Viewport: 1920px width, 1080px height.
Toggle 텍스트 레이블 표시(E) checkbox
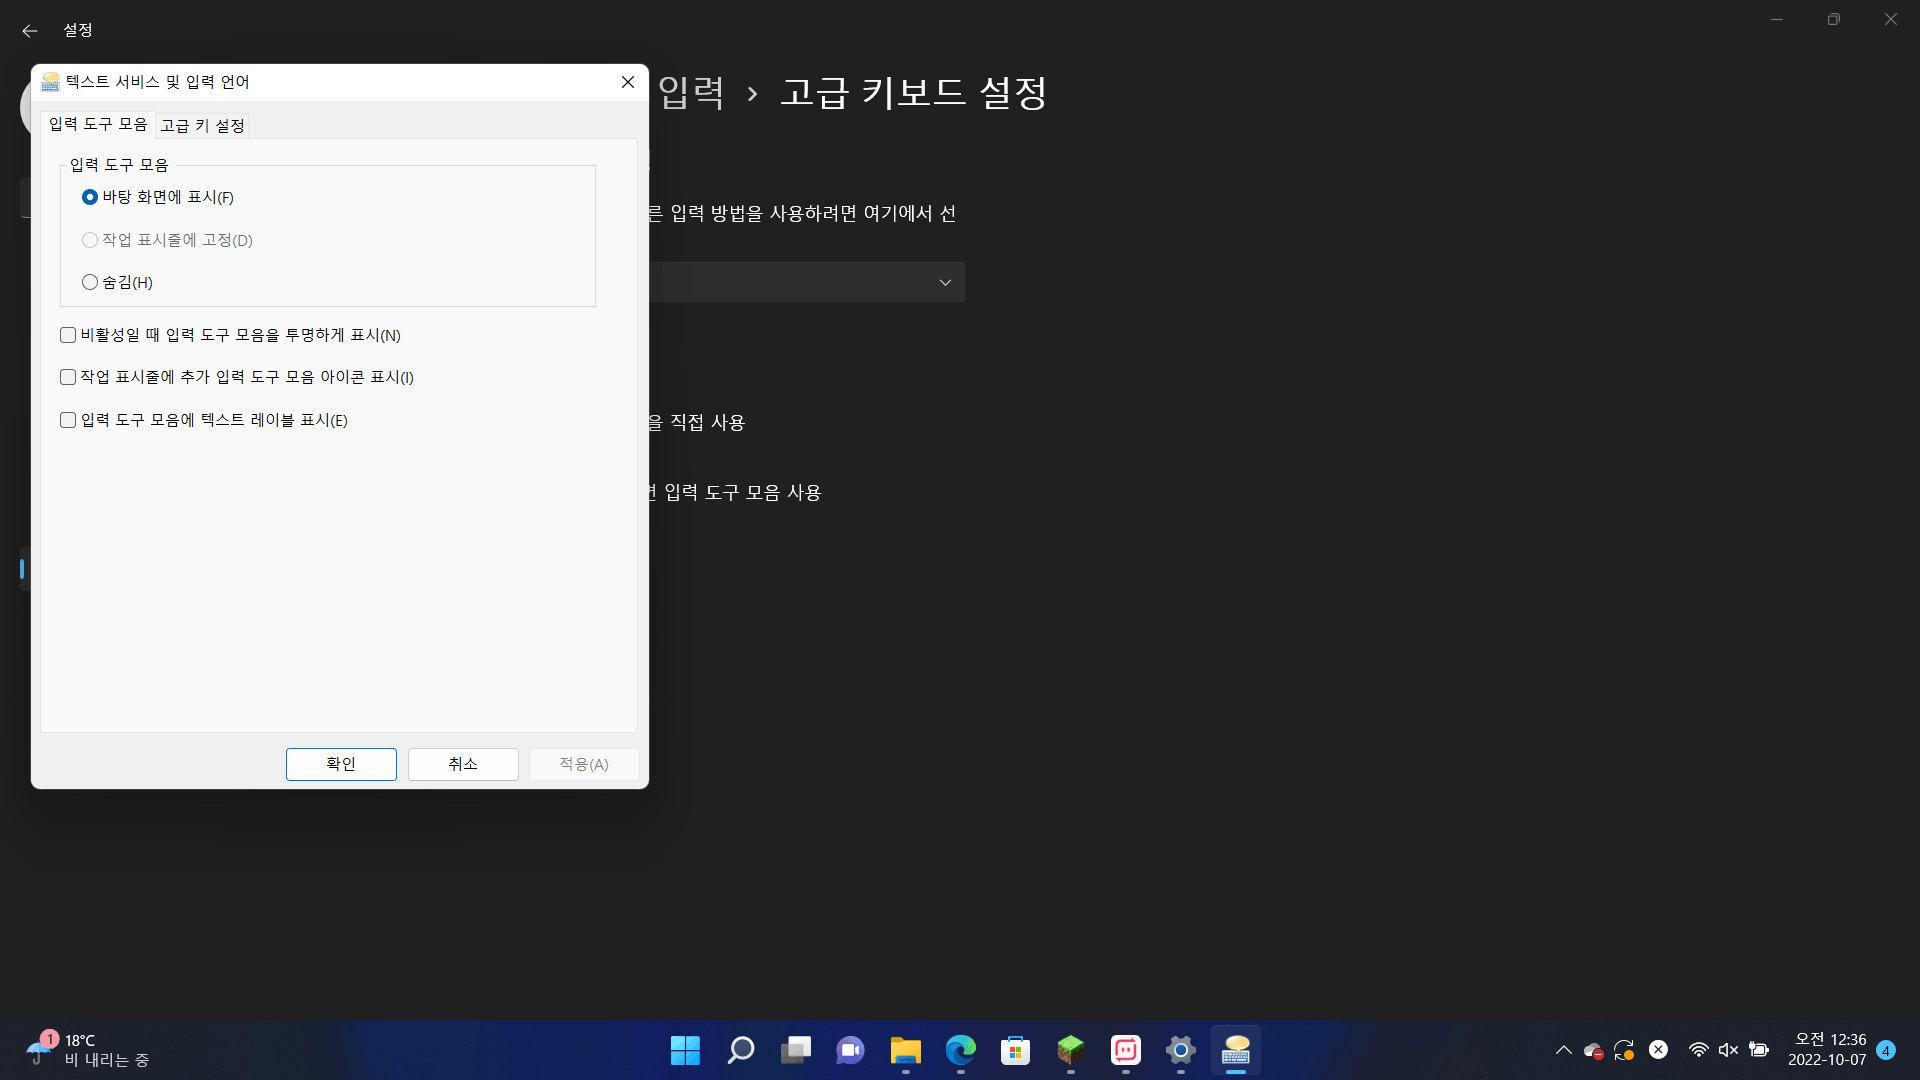tap(68, 420)
